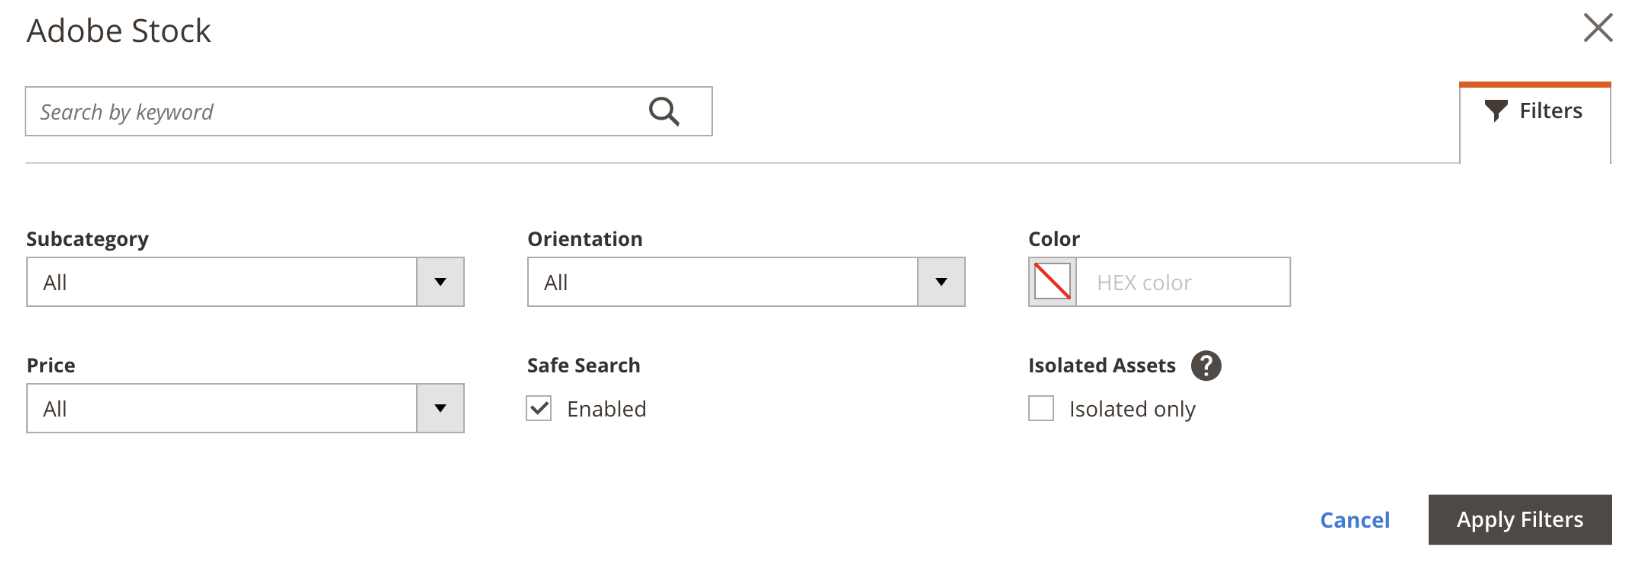
Task: Open the Subcategory dropdown
Action: coord(222,282)
